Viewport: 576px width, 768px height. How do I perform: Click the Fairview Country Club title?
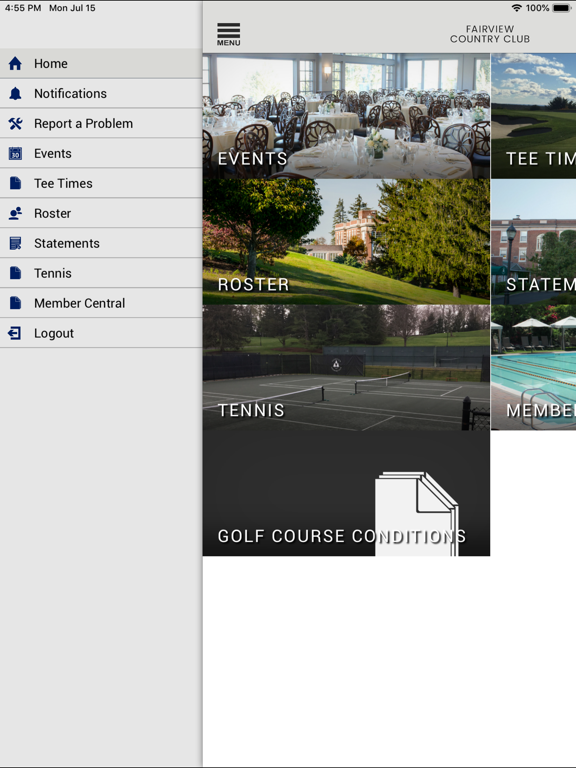[x=490, y=34]
